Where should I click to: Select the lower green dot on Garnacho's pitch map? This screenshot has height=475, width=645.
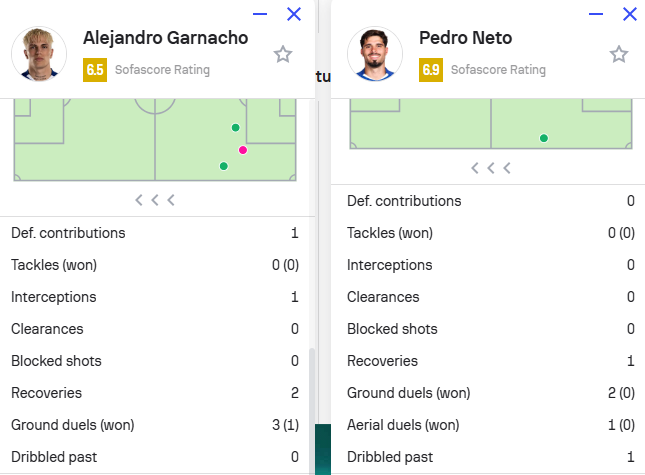[224, 166]
